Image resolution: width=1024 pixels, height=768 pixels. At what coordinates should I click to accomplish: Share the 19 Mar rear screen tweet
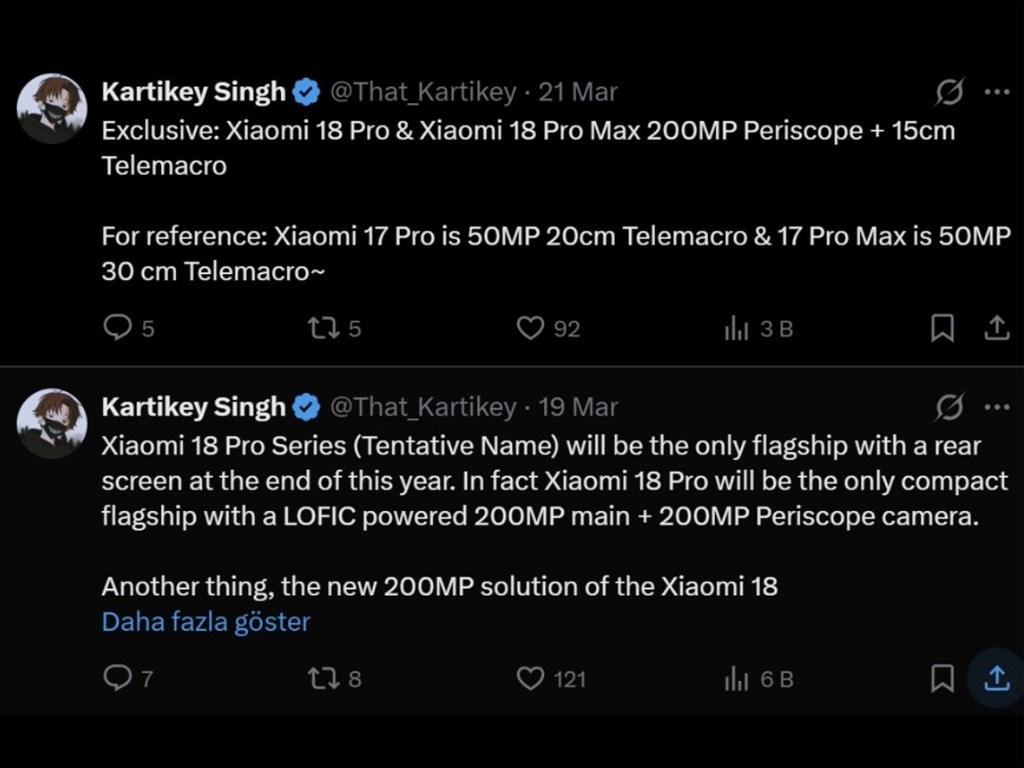(x=996, y=678)
